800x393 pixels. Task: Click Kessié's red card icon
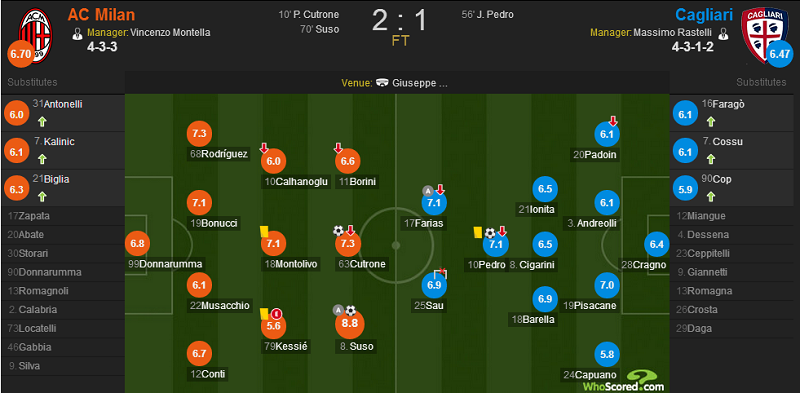pos(276,313)
